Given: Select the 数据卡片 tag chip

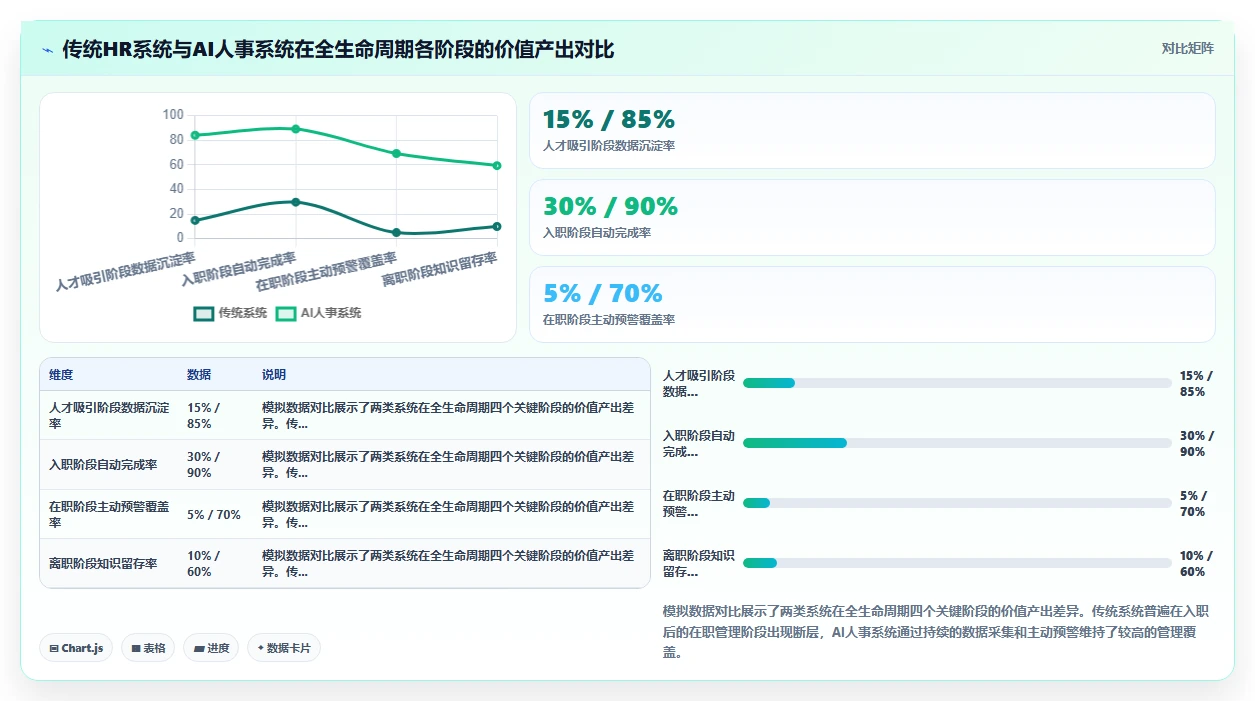Looking at the screenshot, I should (x=284, y=648).
